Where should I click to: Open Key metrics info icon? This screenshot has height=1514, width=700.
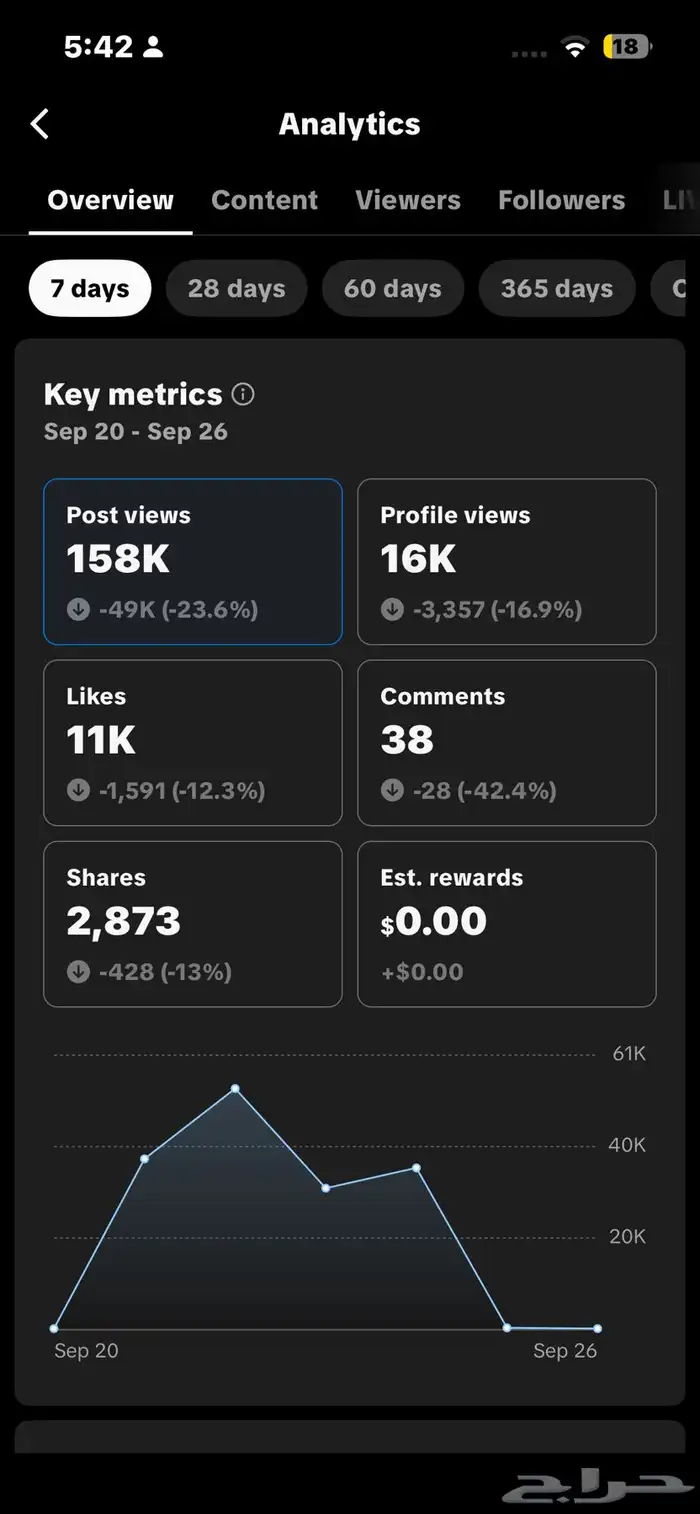[243, 395]
